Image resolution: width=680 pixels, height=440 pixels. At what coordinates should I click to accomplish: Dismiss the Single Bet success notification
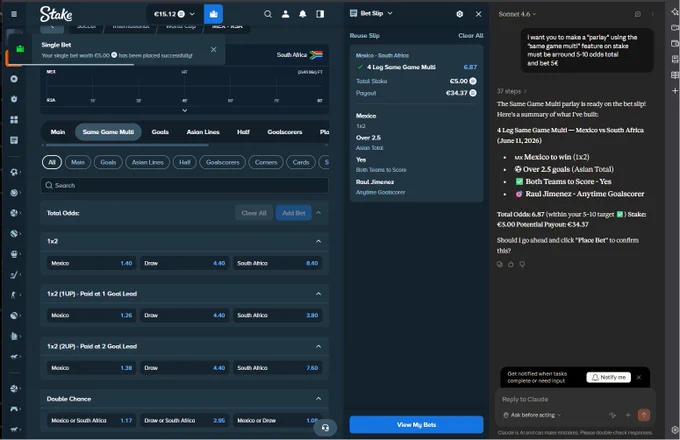pyautogui.click(x=213, y=49)
